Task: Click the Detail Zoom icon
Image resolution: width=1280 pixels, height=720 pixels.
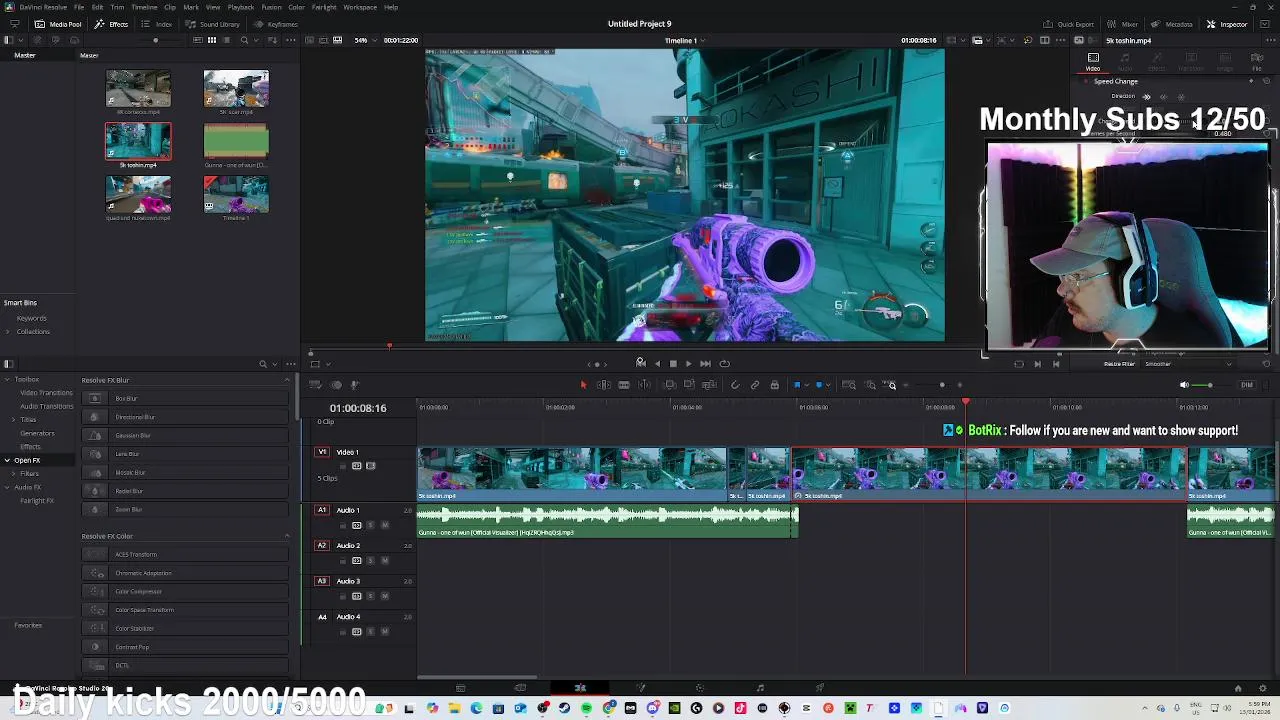Action: point(870,385)
